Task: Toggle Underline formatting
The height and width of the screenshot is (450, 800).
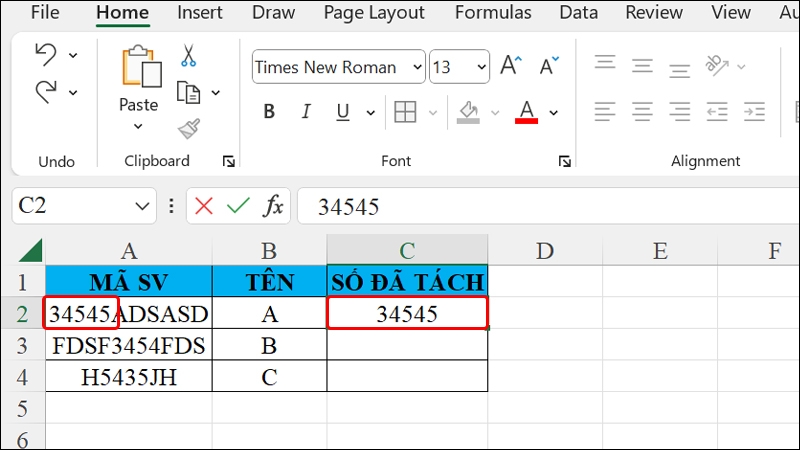Action: (x=343, y=112)
